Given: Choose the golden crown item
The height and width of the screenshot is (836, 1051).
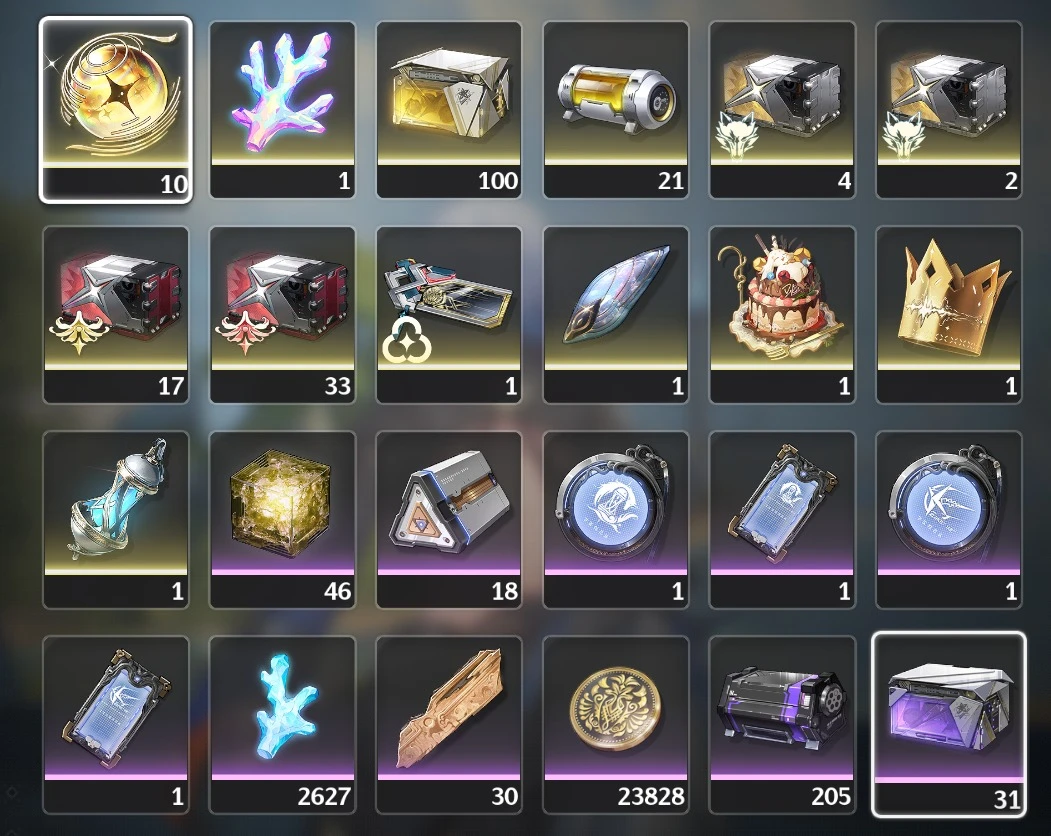Looking at the screenshot, I should pos(949,315).
